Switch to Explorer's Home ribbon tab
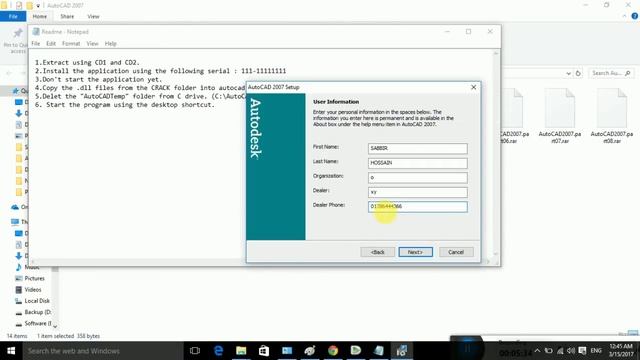 pos(40,16)
